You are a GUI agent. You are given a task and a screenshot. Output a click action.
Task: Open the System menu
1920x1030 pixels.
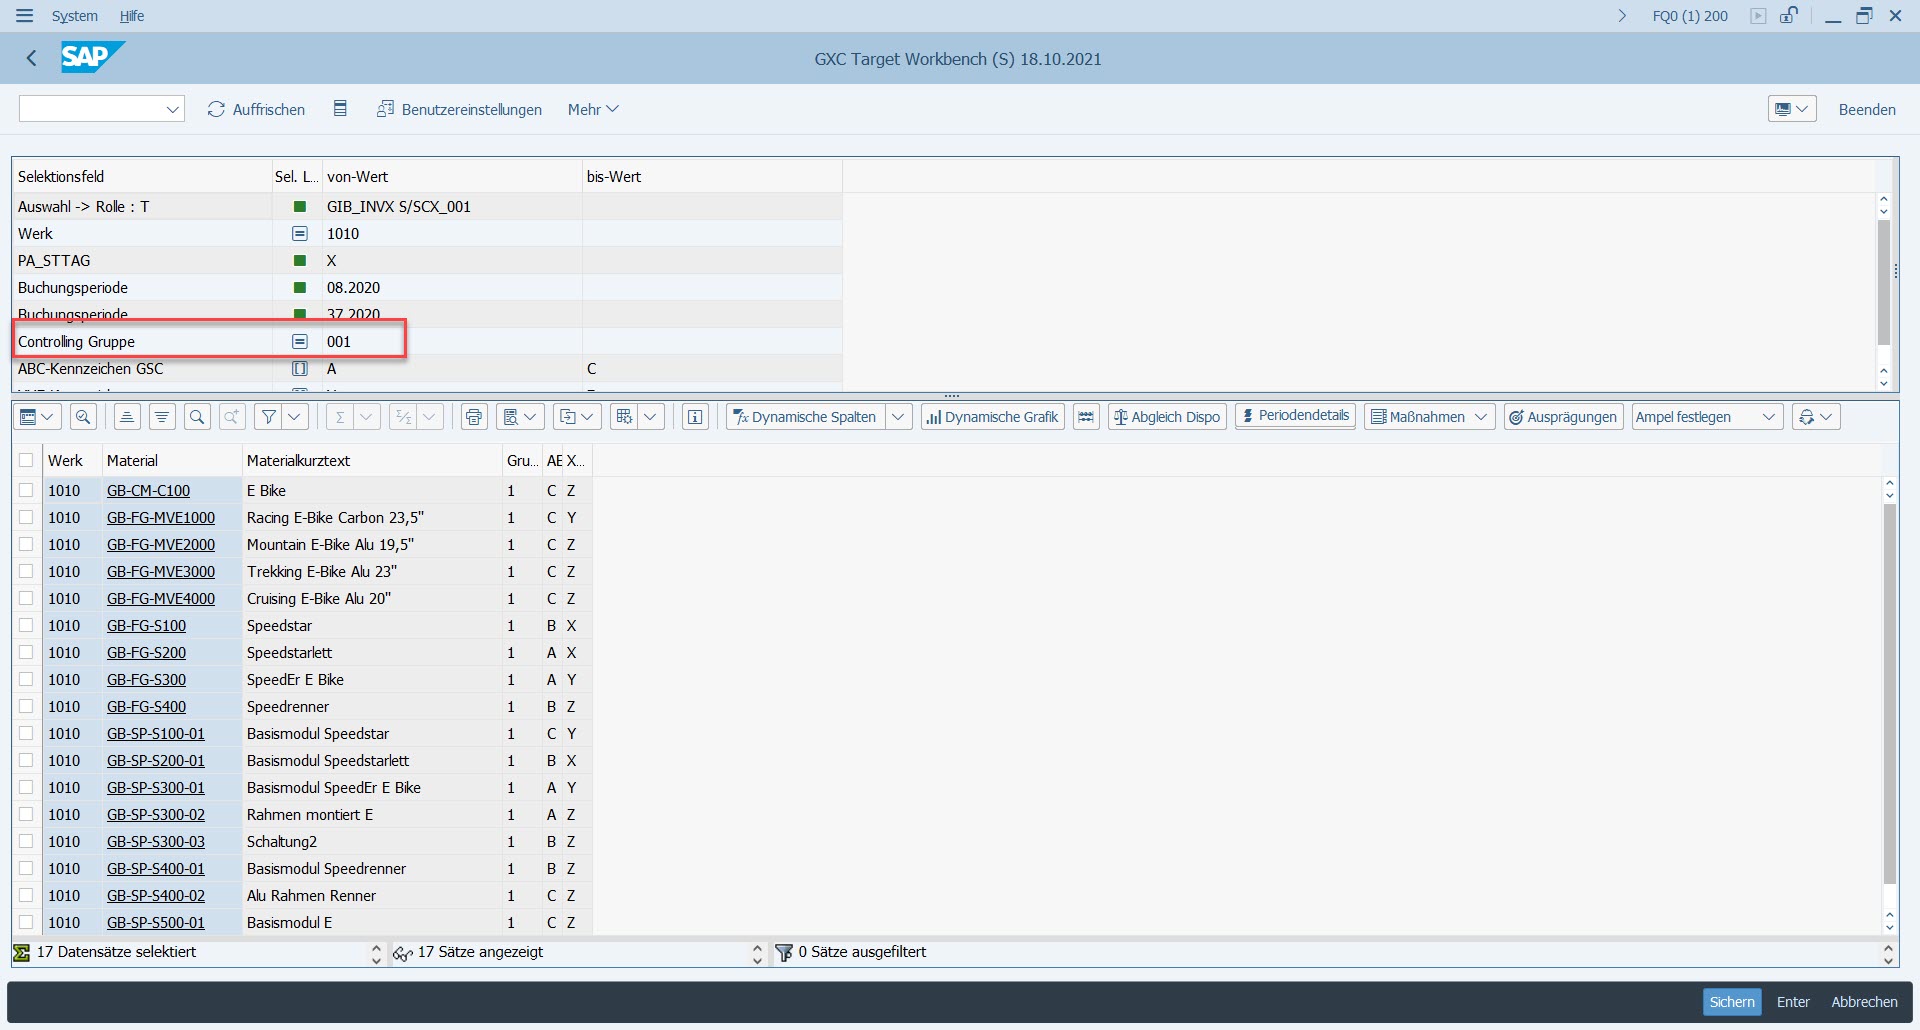tap(75, 16)
